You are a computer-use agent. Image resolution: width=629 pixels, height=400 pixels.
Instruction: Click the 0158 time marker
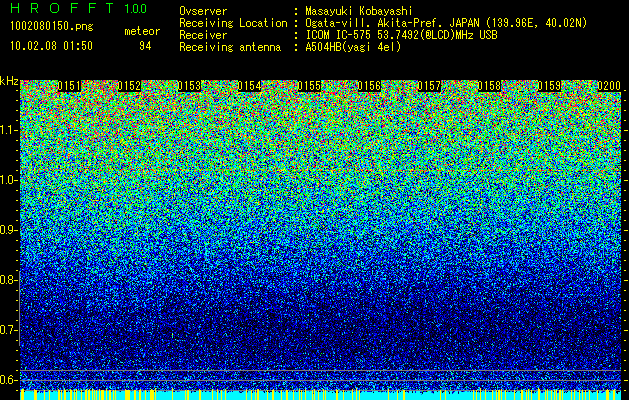point(489,86)
